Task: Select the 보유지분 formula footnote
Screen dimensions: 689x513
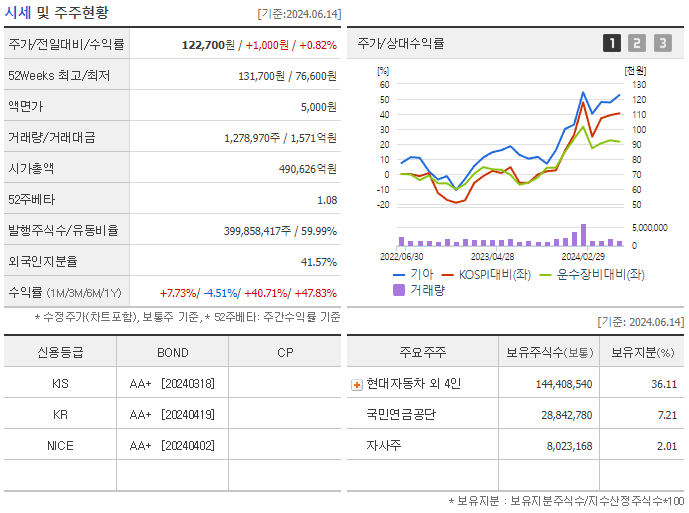Action: click(566, 501)
